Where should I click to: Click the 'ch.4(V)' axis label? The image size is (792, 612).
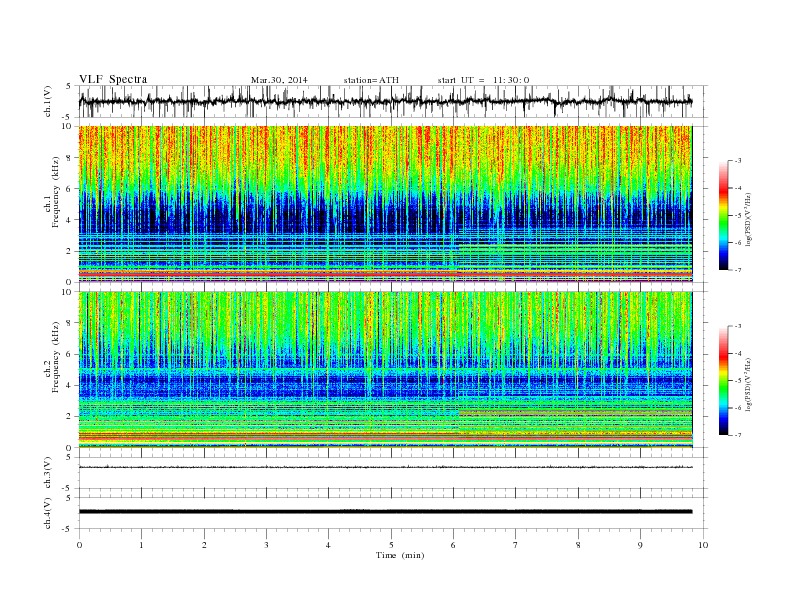tap(48, 514)
